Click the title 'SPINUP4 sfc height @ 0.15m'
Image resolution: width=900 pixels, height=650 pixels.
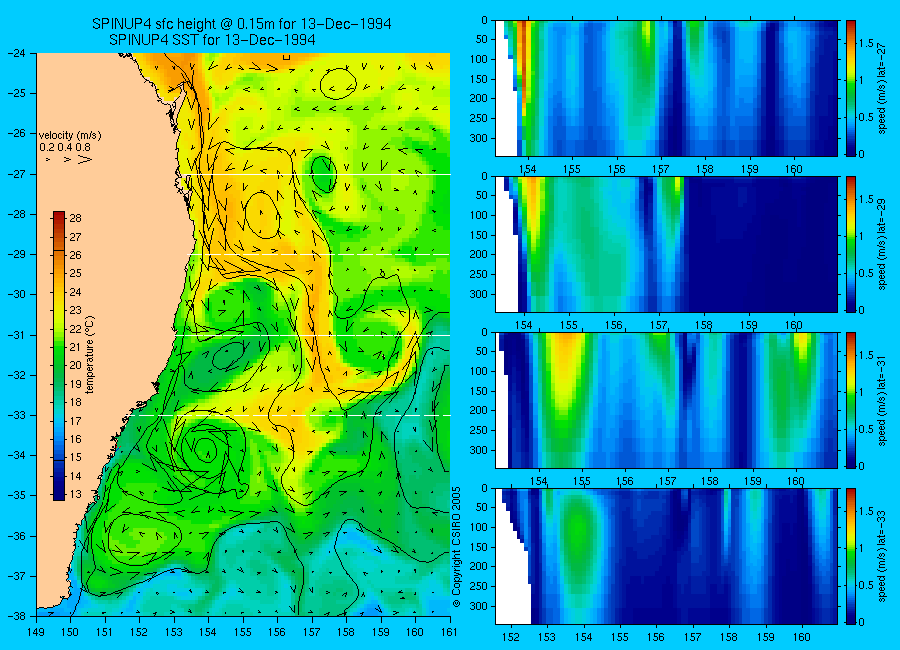pyautogui.click(x=183, y=24)
